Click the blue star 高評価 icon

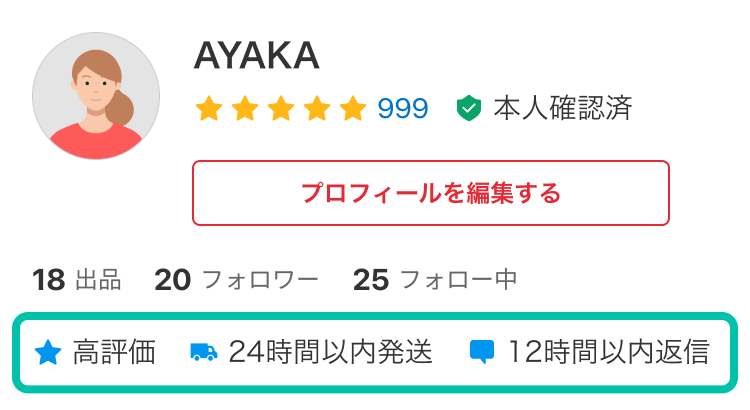click(48, 352)
